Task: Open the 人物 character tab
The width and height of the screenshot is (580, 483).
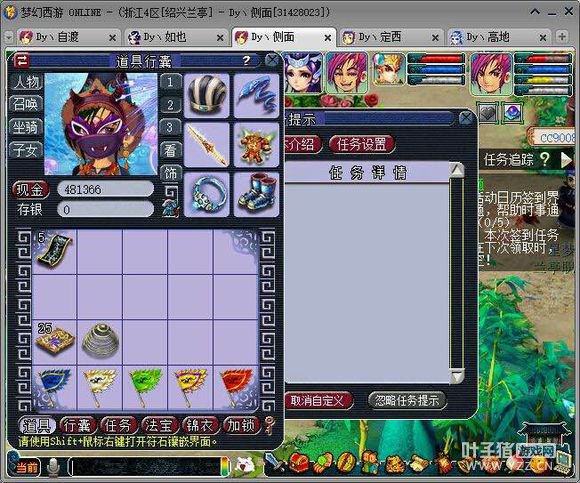Action: click(26, 82)
